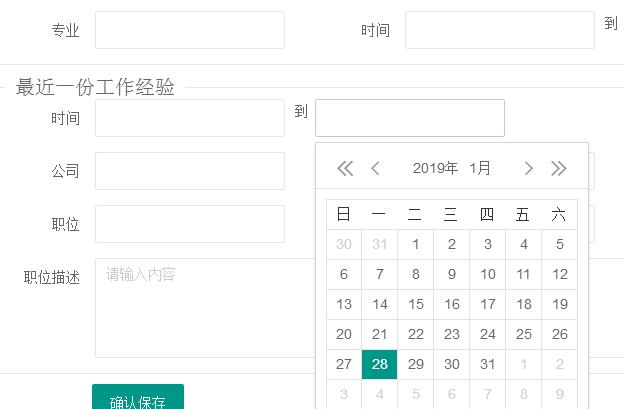Click the 专业 input field
Viewport: 624px width, 409px height.
(x=190, y=30)
